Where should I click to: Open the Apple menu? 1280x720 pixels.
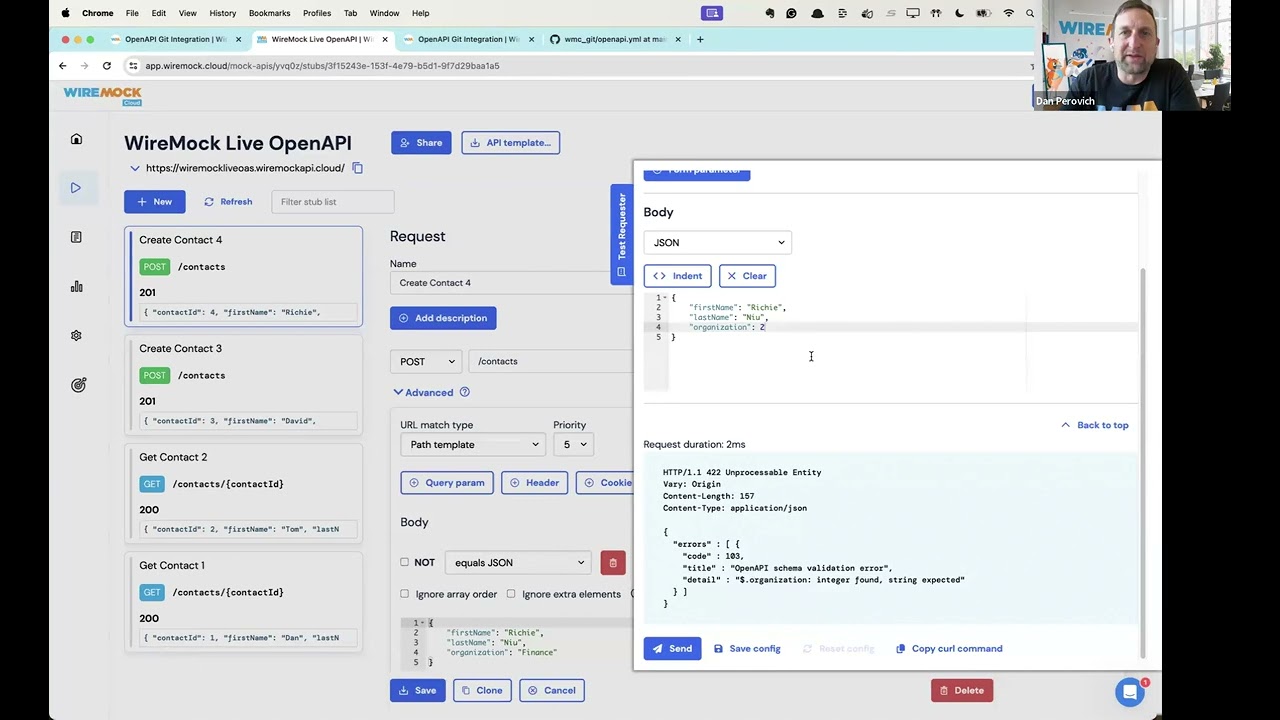[x=65, y=13]
